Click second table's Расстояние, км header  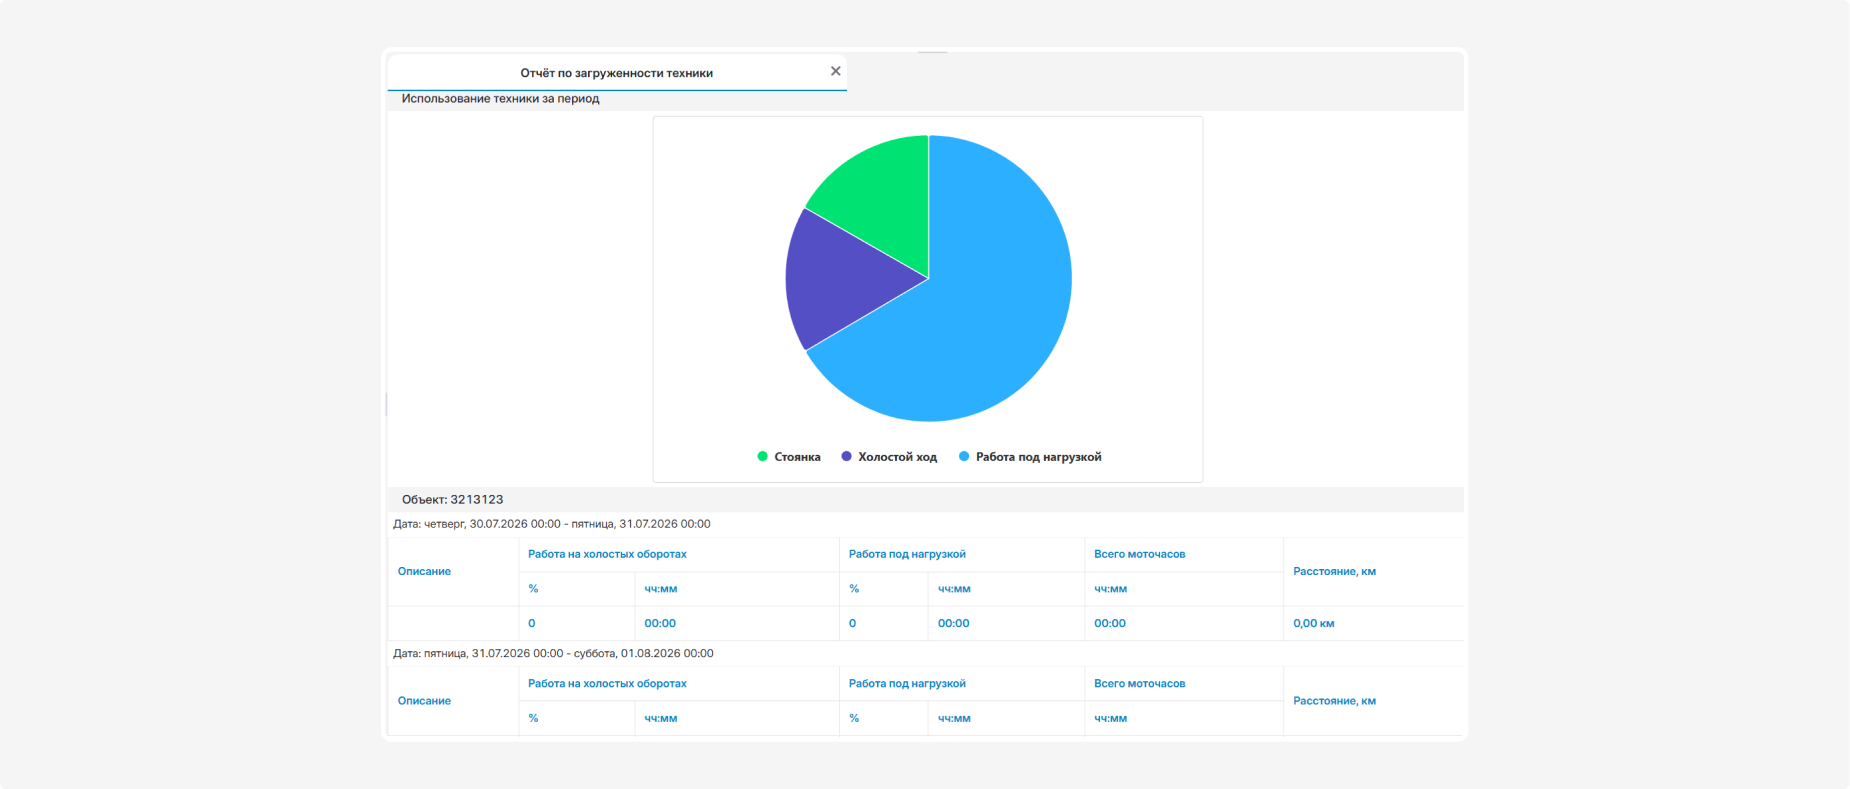pos(1334,701)
